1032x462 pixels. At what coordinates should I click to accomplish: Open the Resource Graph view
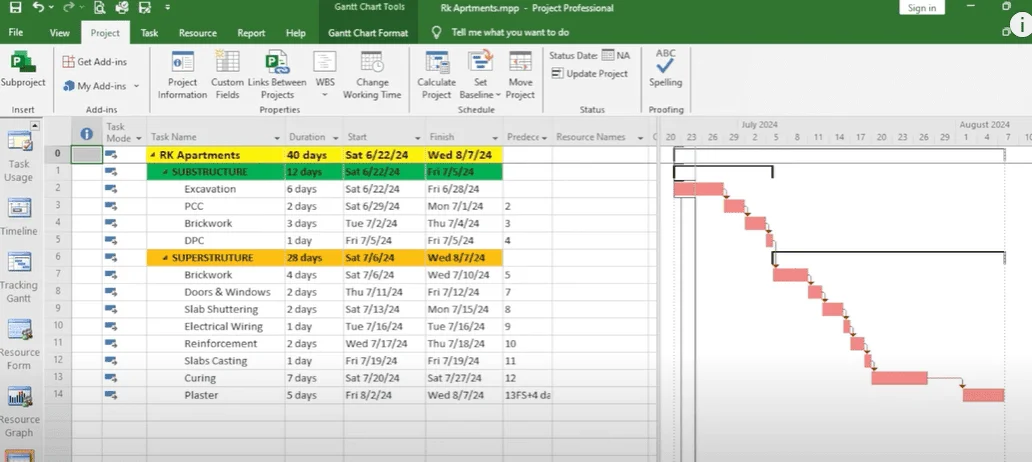(18, 412)
